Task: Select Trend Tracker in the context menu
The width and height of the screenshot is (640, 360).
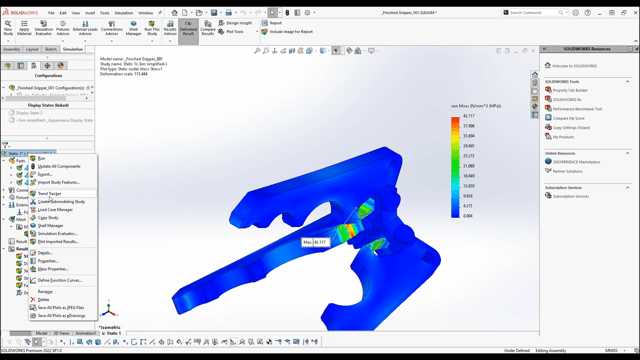Action: click(63, 193)
